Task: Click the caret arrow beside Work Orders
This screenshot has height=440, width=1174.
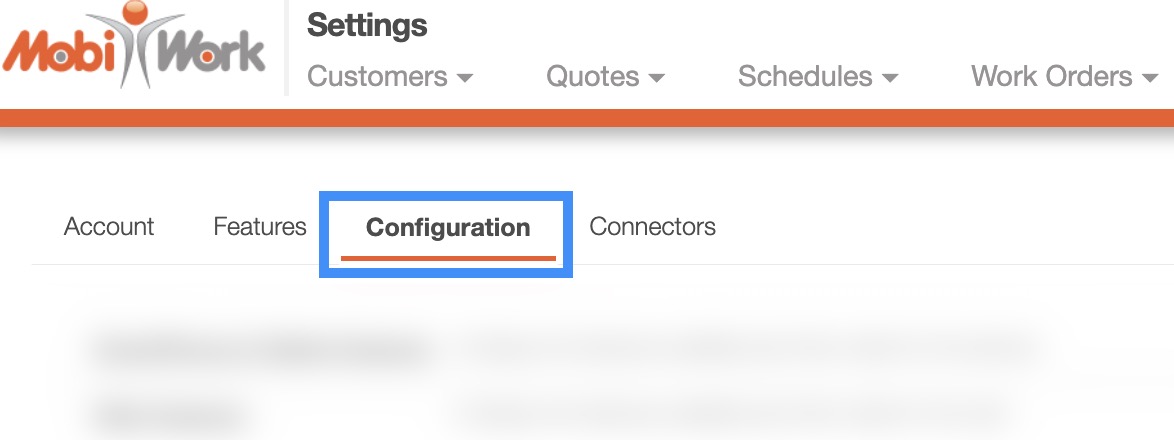Action: (x=1149, y=78)
